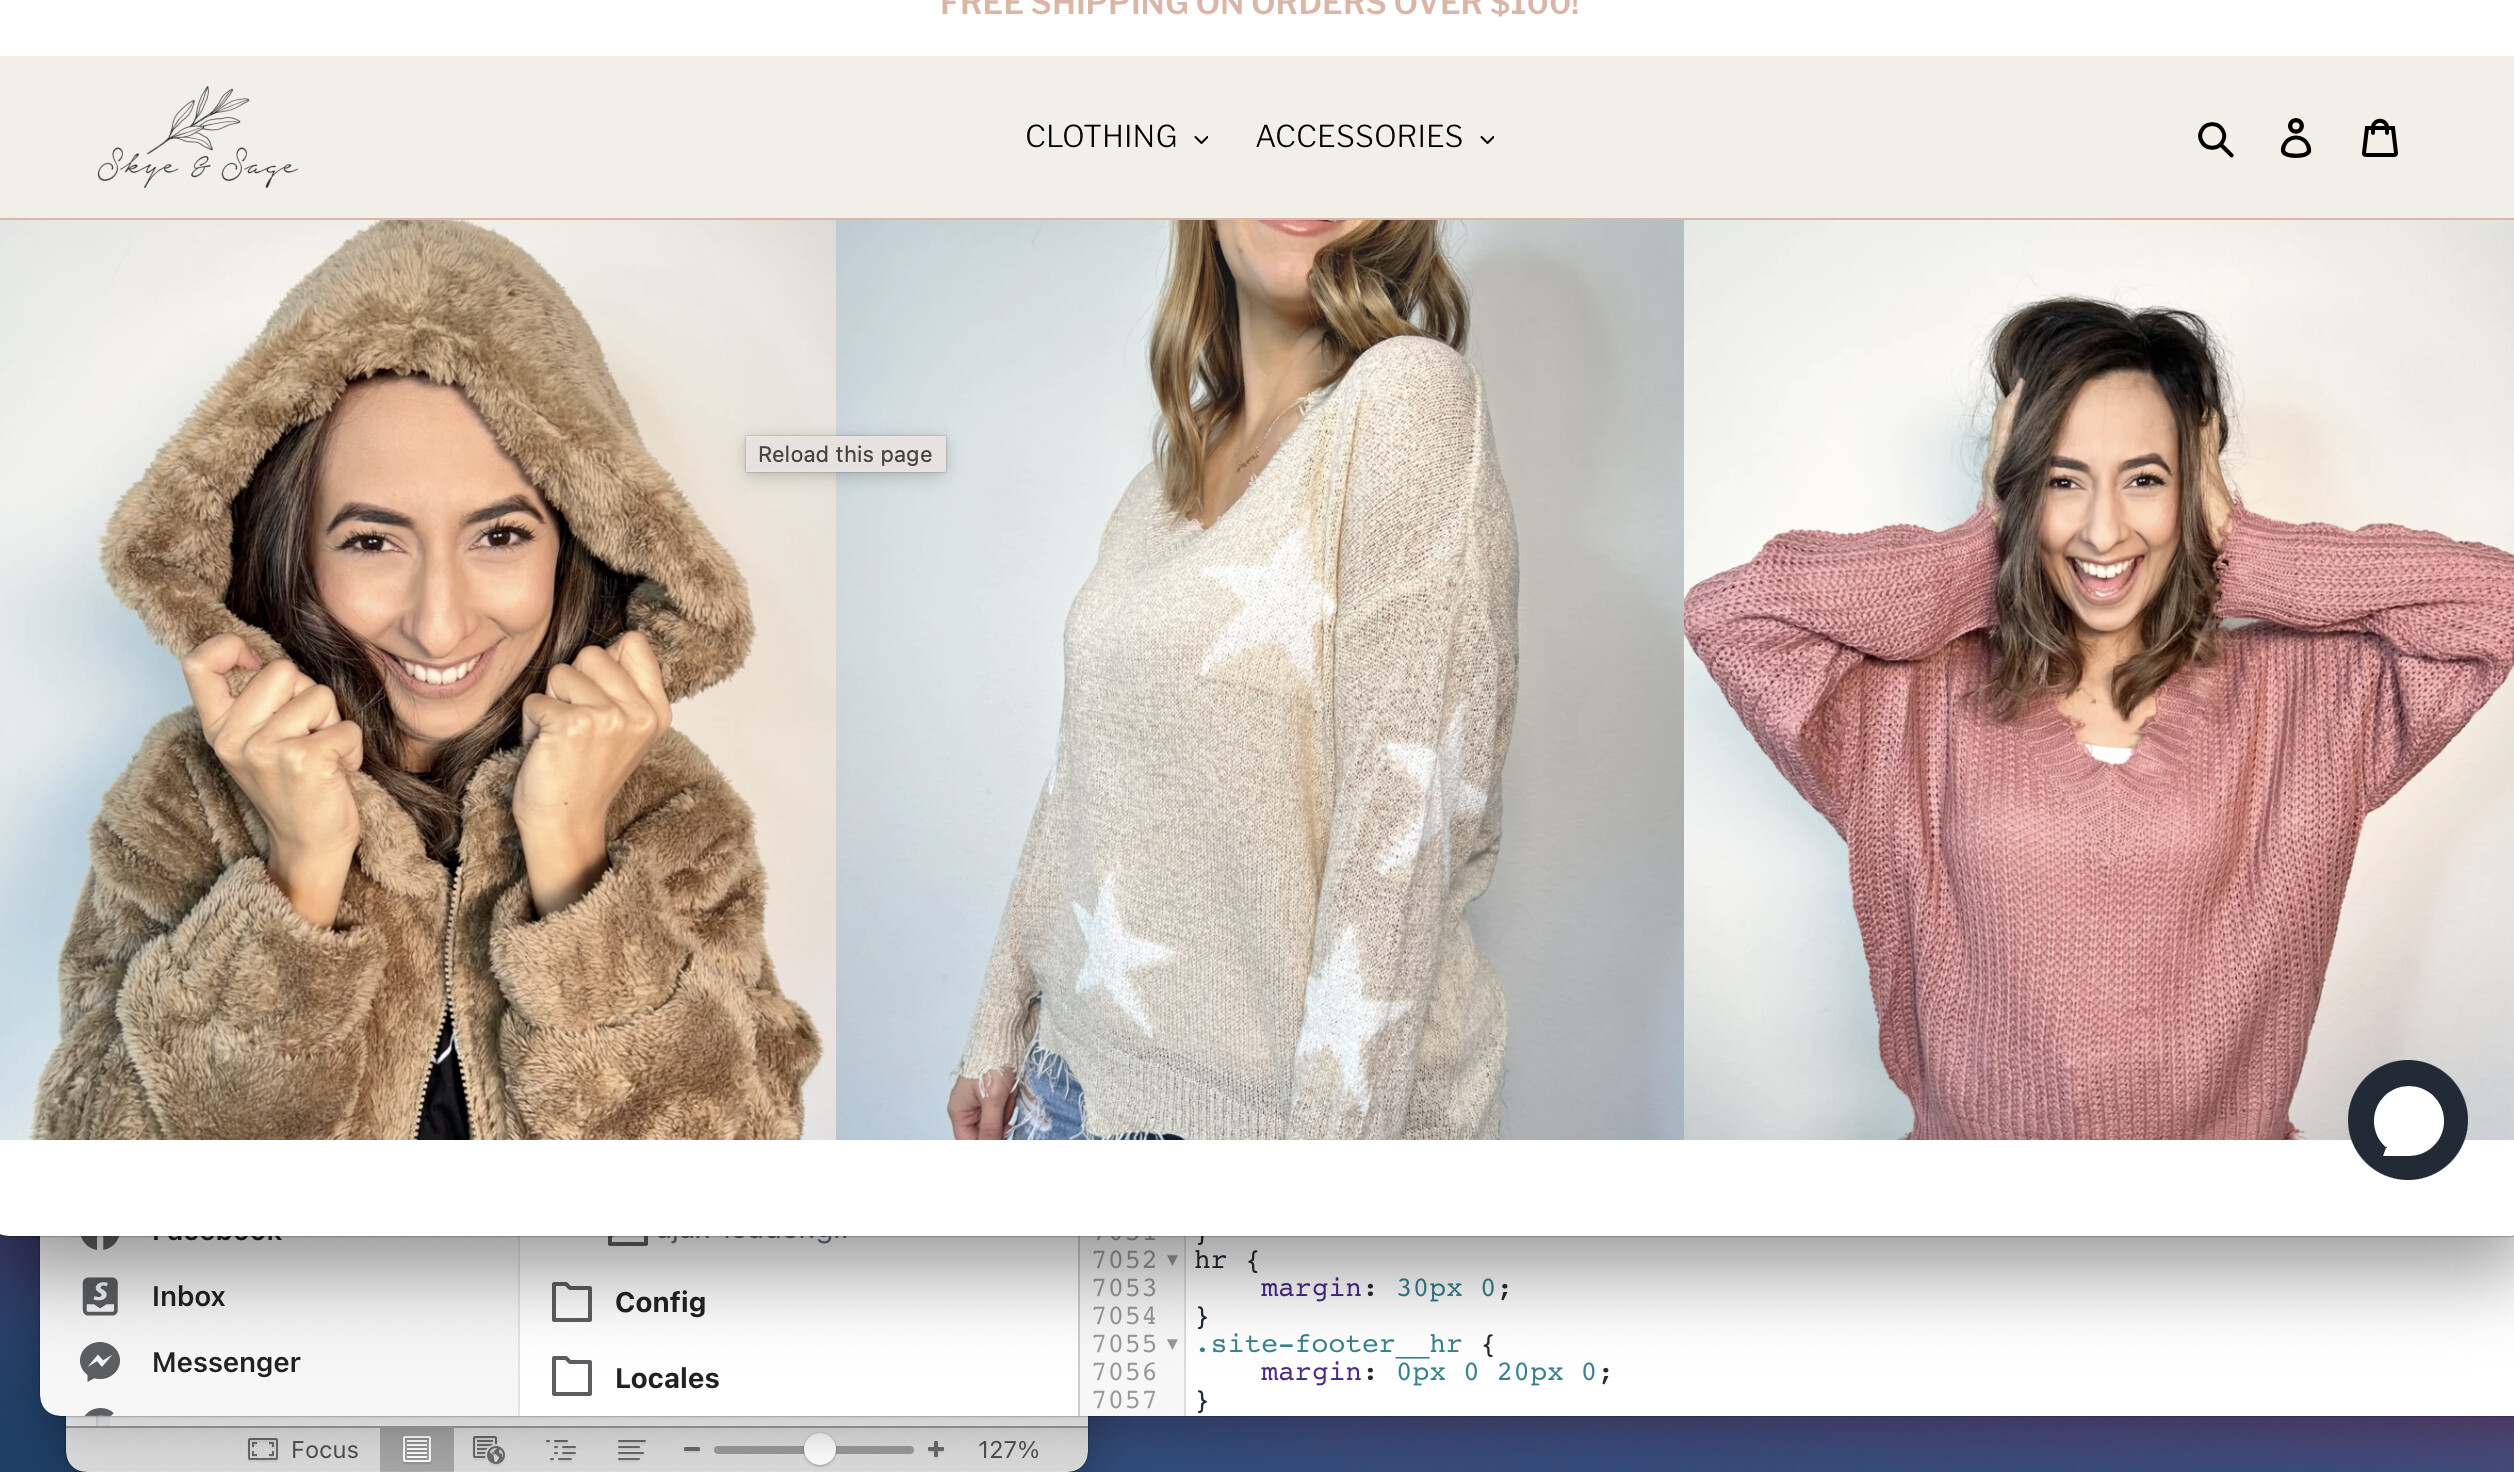Click the Skye & Sage logo
Screen dimensions: 2514x1472
tap(198, 138)
